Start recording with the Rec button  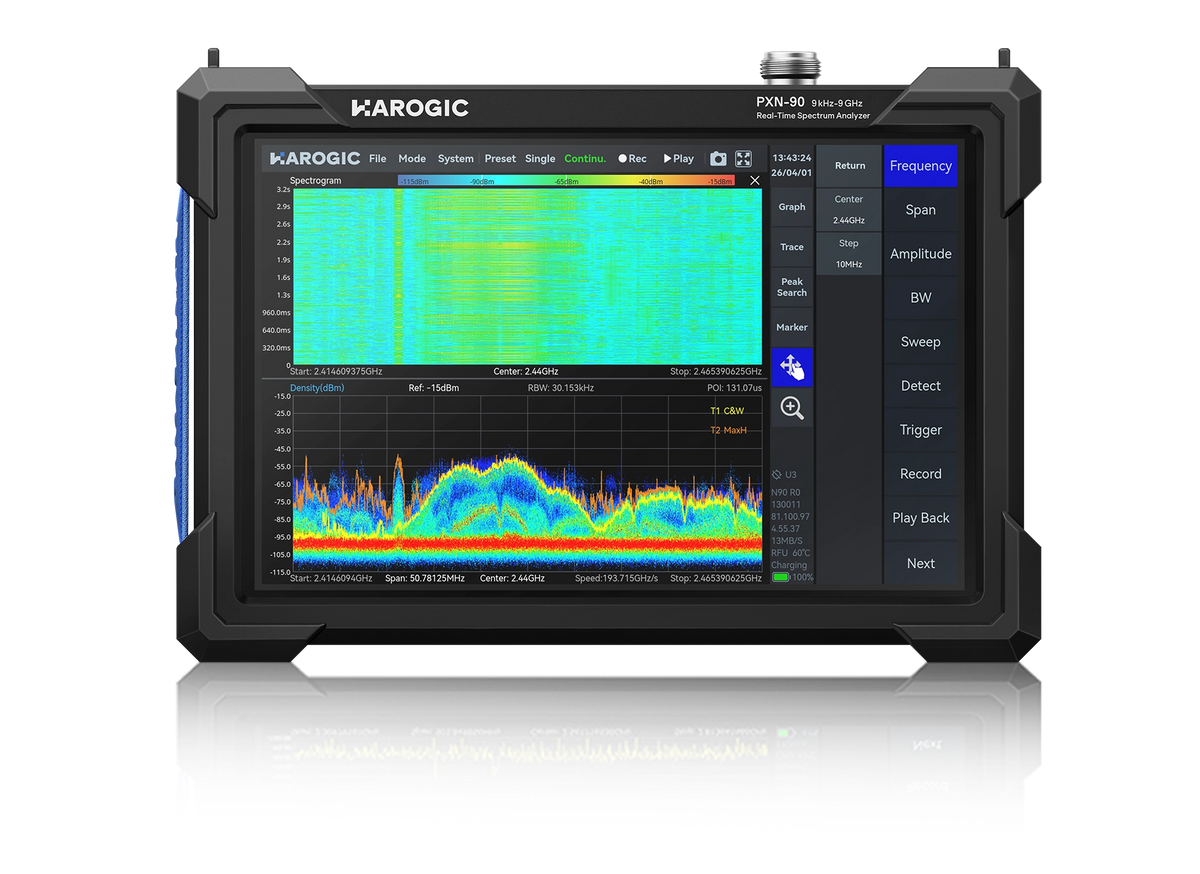(x=632, y=159)
